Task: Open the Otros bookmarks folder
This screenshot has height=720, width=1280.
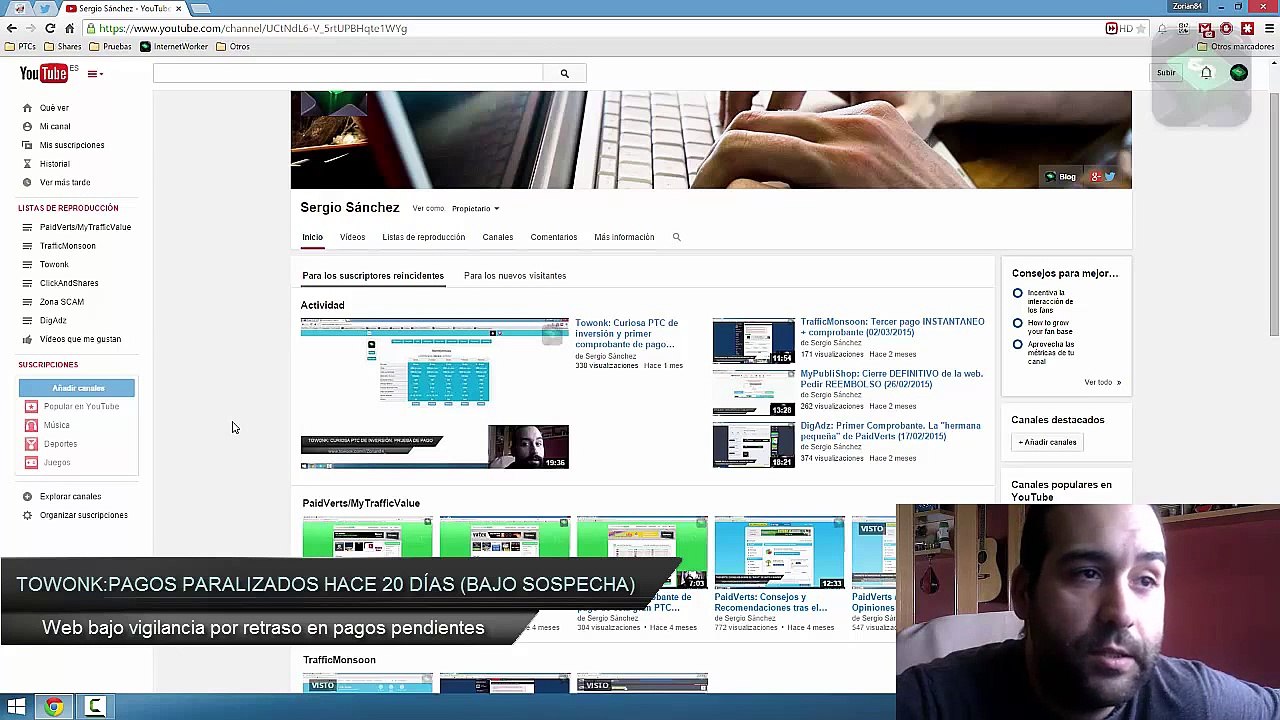Action: click(x=233, y=46)
